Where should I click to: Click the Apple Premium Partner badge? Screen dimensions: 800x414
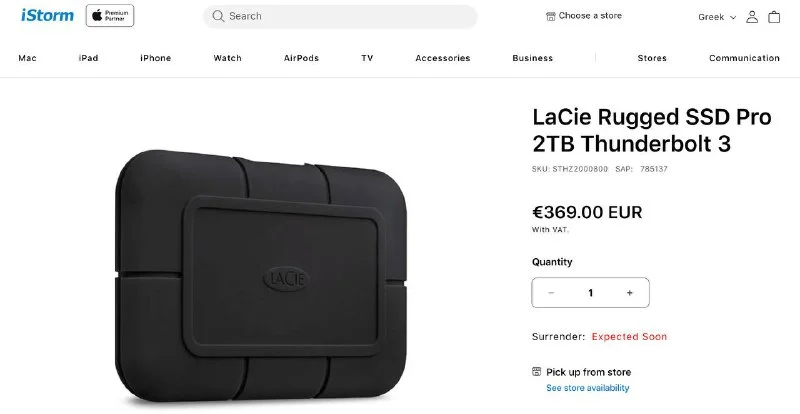[110, 16]
